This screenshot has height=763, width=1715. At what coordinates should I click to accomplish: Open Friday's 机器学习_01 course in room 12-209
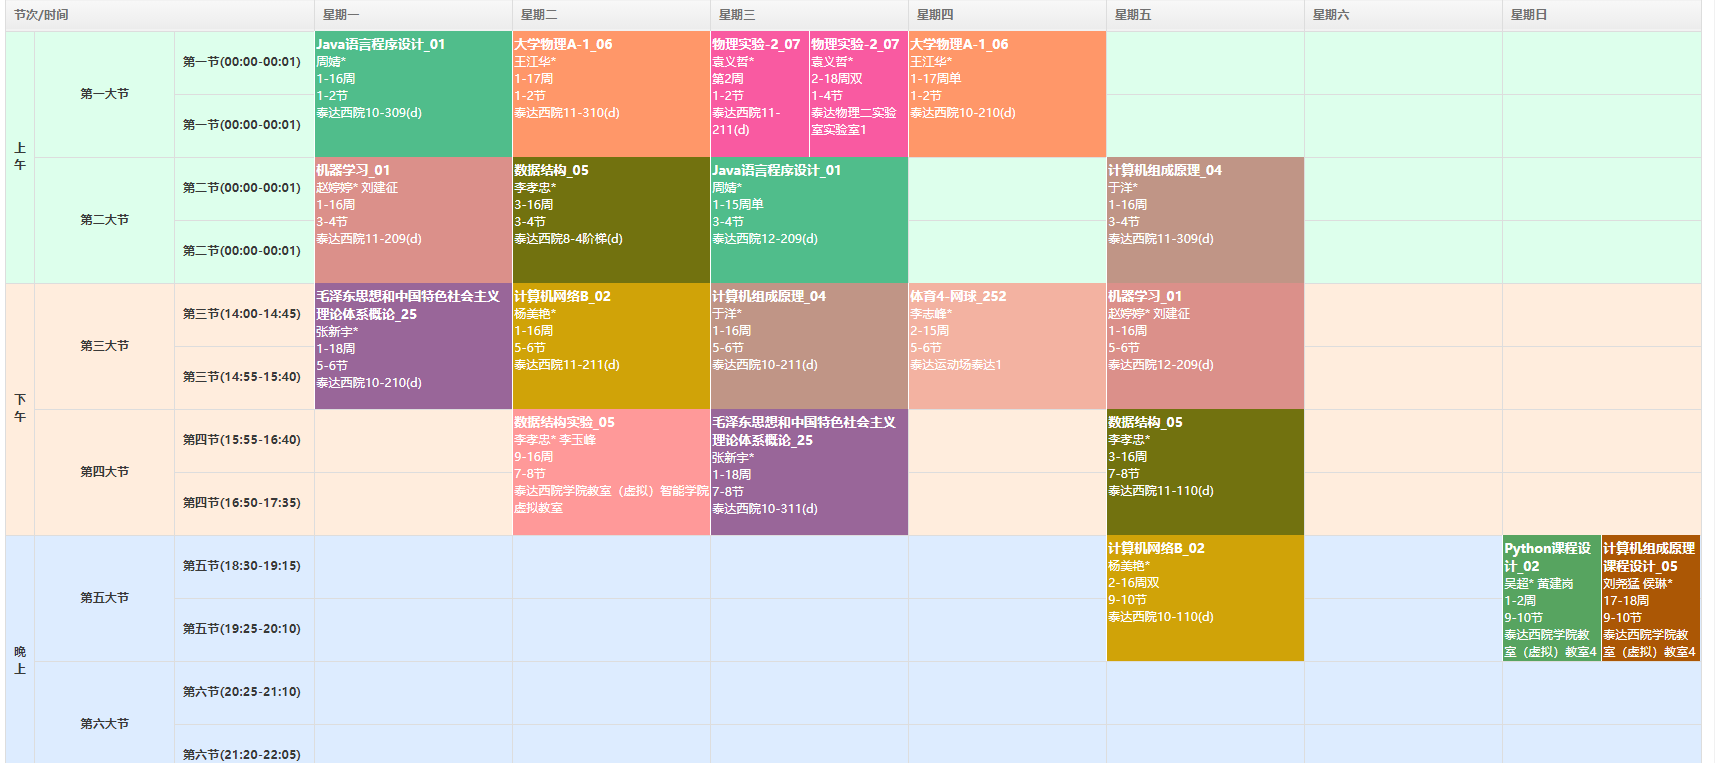click(1205, 346)
